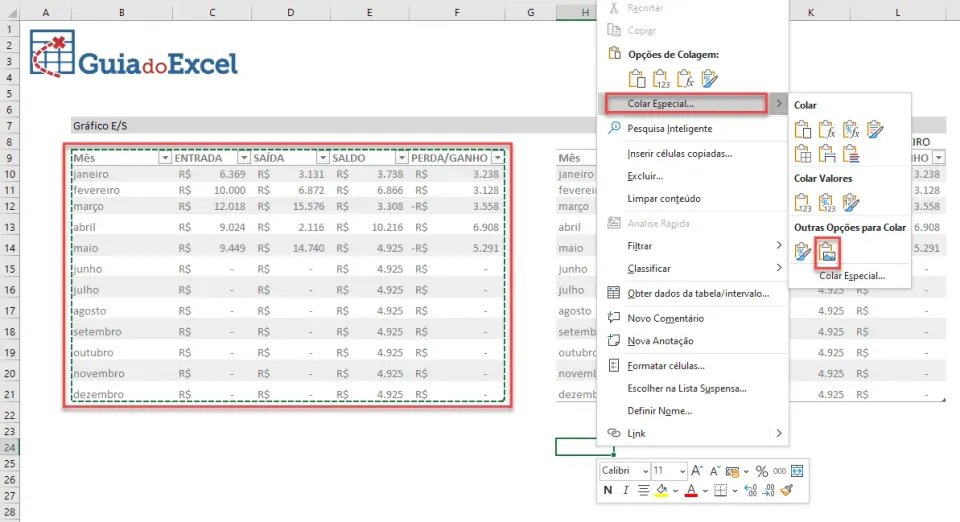Select column header E
960x522 pixels.
(369, 12)
